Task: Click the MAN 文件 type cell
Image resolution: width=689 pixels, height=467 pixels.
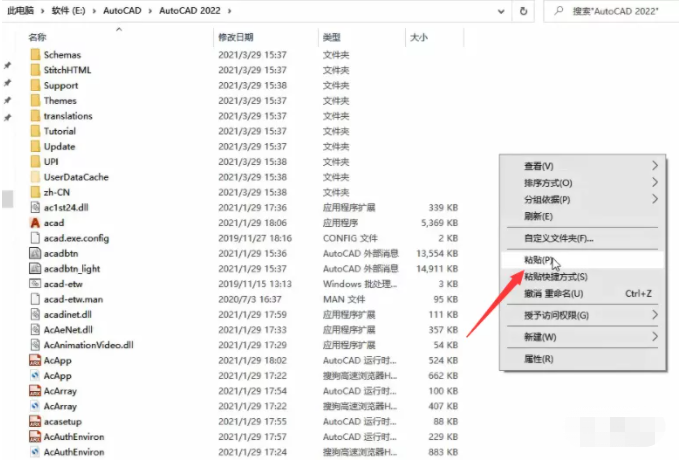Action: 344,300
